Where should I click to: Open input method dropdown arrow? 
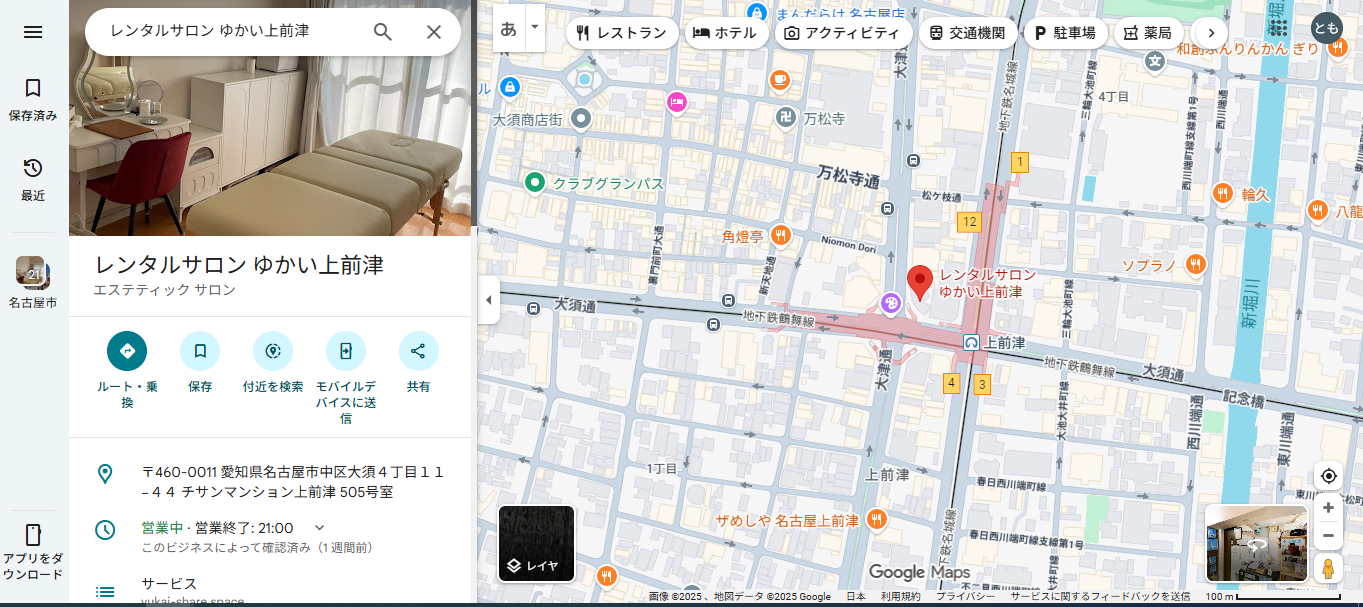[535, 27]
